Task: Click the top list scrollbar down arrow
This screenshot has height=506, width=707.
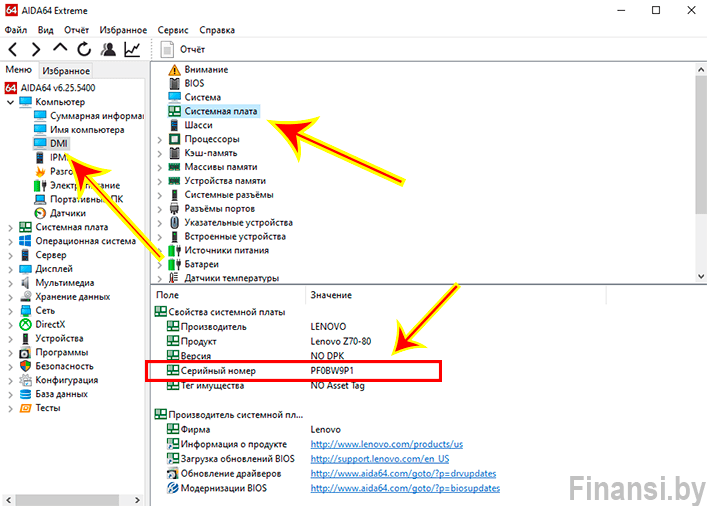Action: 701,276
